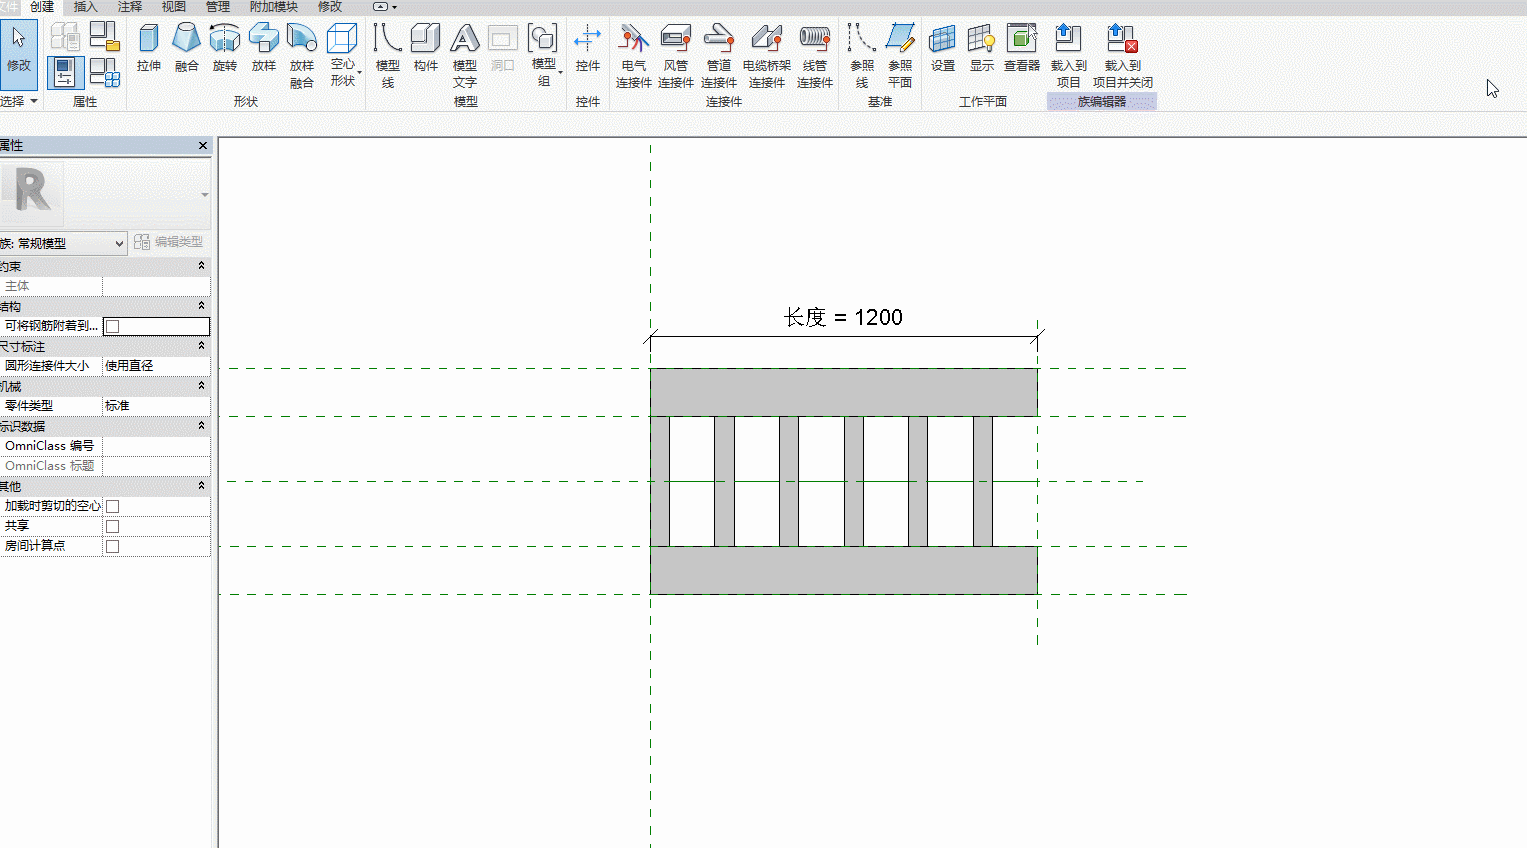Open the 查看器 work plane viewer
Screen dimensions: 1527x848
(1022, 48)
